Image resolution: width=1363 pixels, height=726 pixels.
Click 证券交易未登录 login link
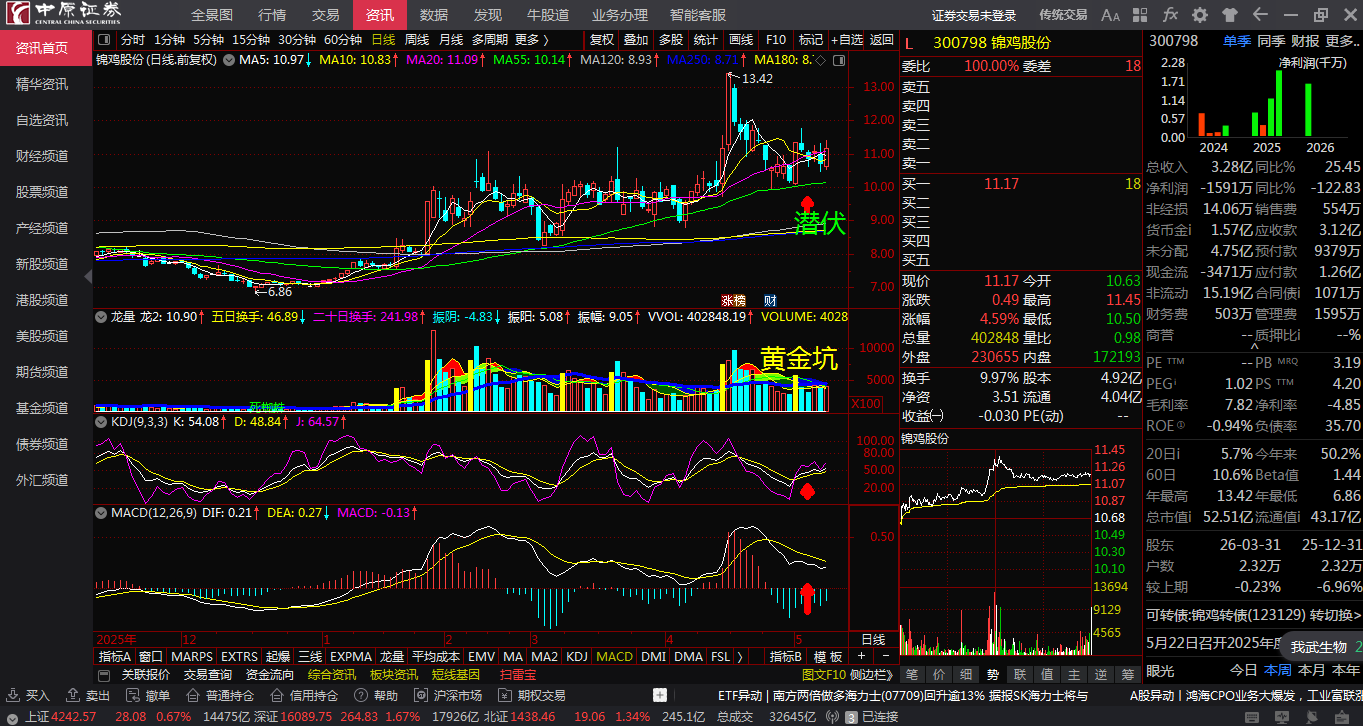click(974, 15)
